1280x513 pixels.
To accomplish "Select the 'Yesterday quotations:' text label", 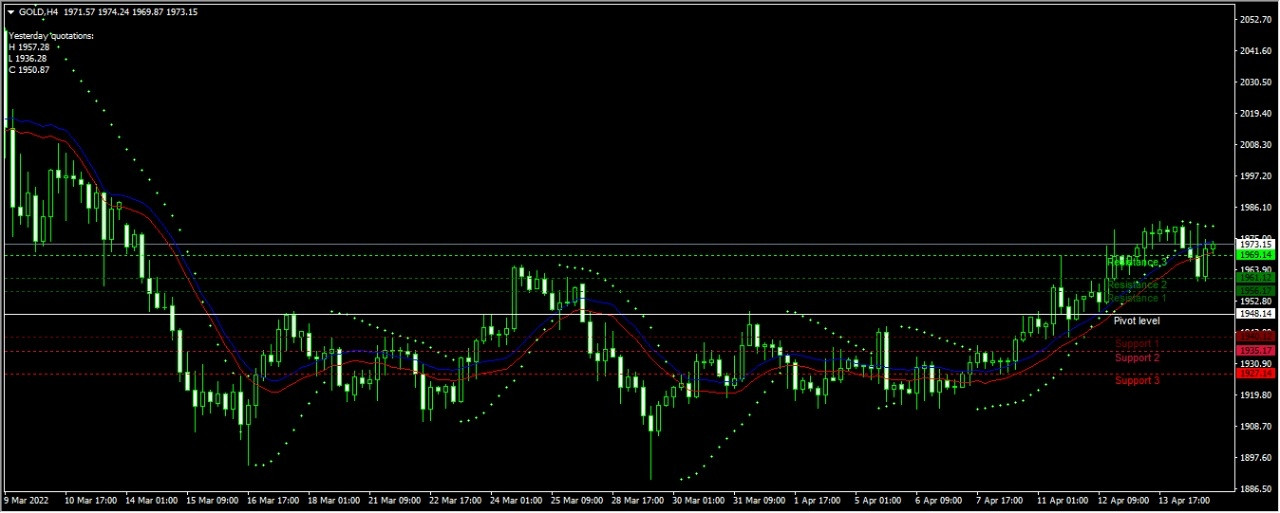I will [51, 36].
